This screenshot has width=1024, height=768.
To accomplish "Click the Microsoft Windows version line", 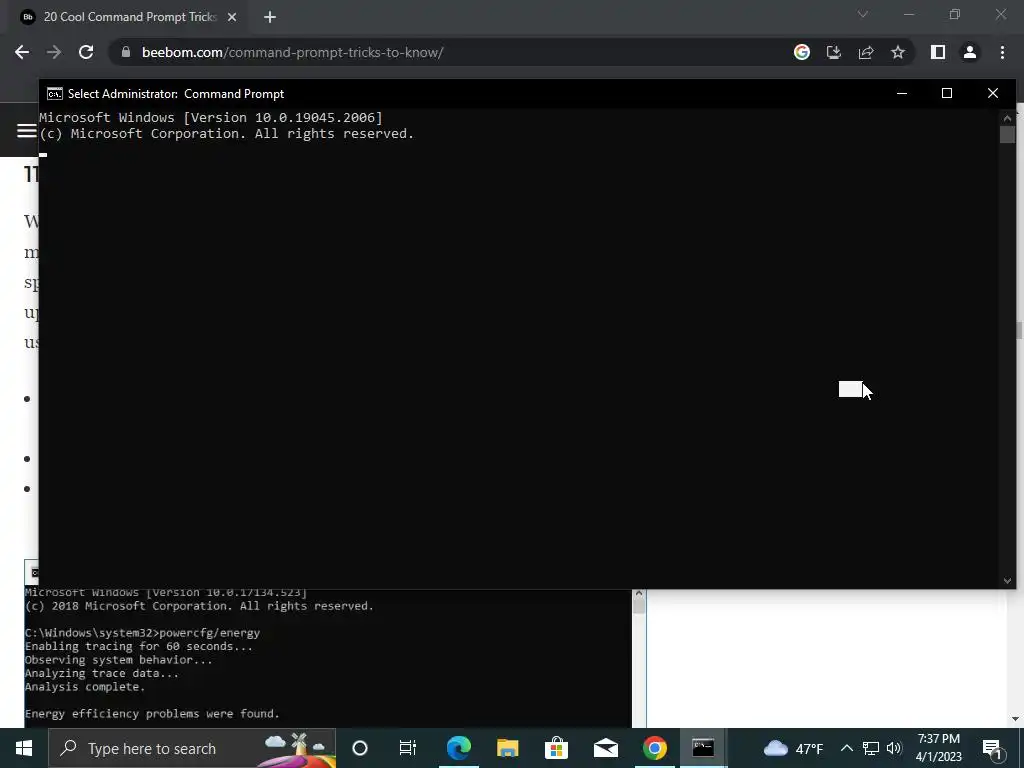I will [211, 118].
